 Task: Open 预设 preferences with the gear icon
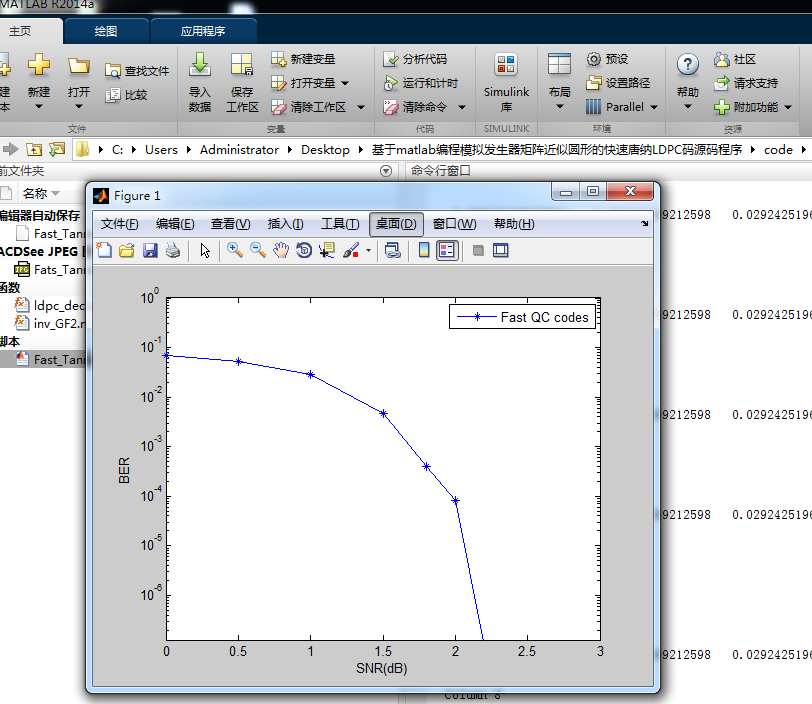(x=593, y=59)
